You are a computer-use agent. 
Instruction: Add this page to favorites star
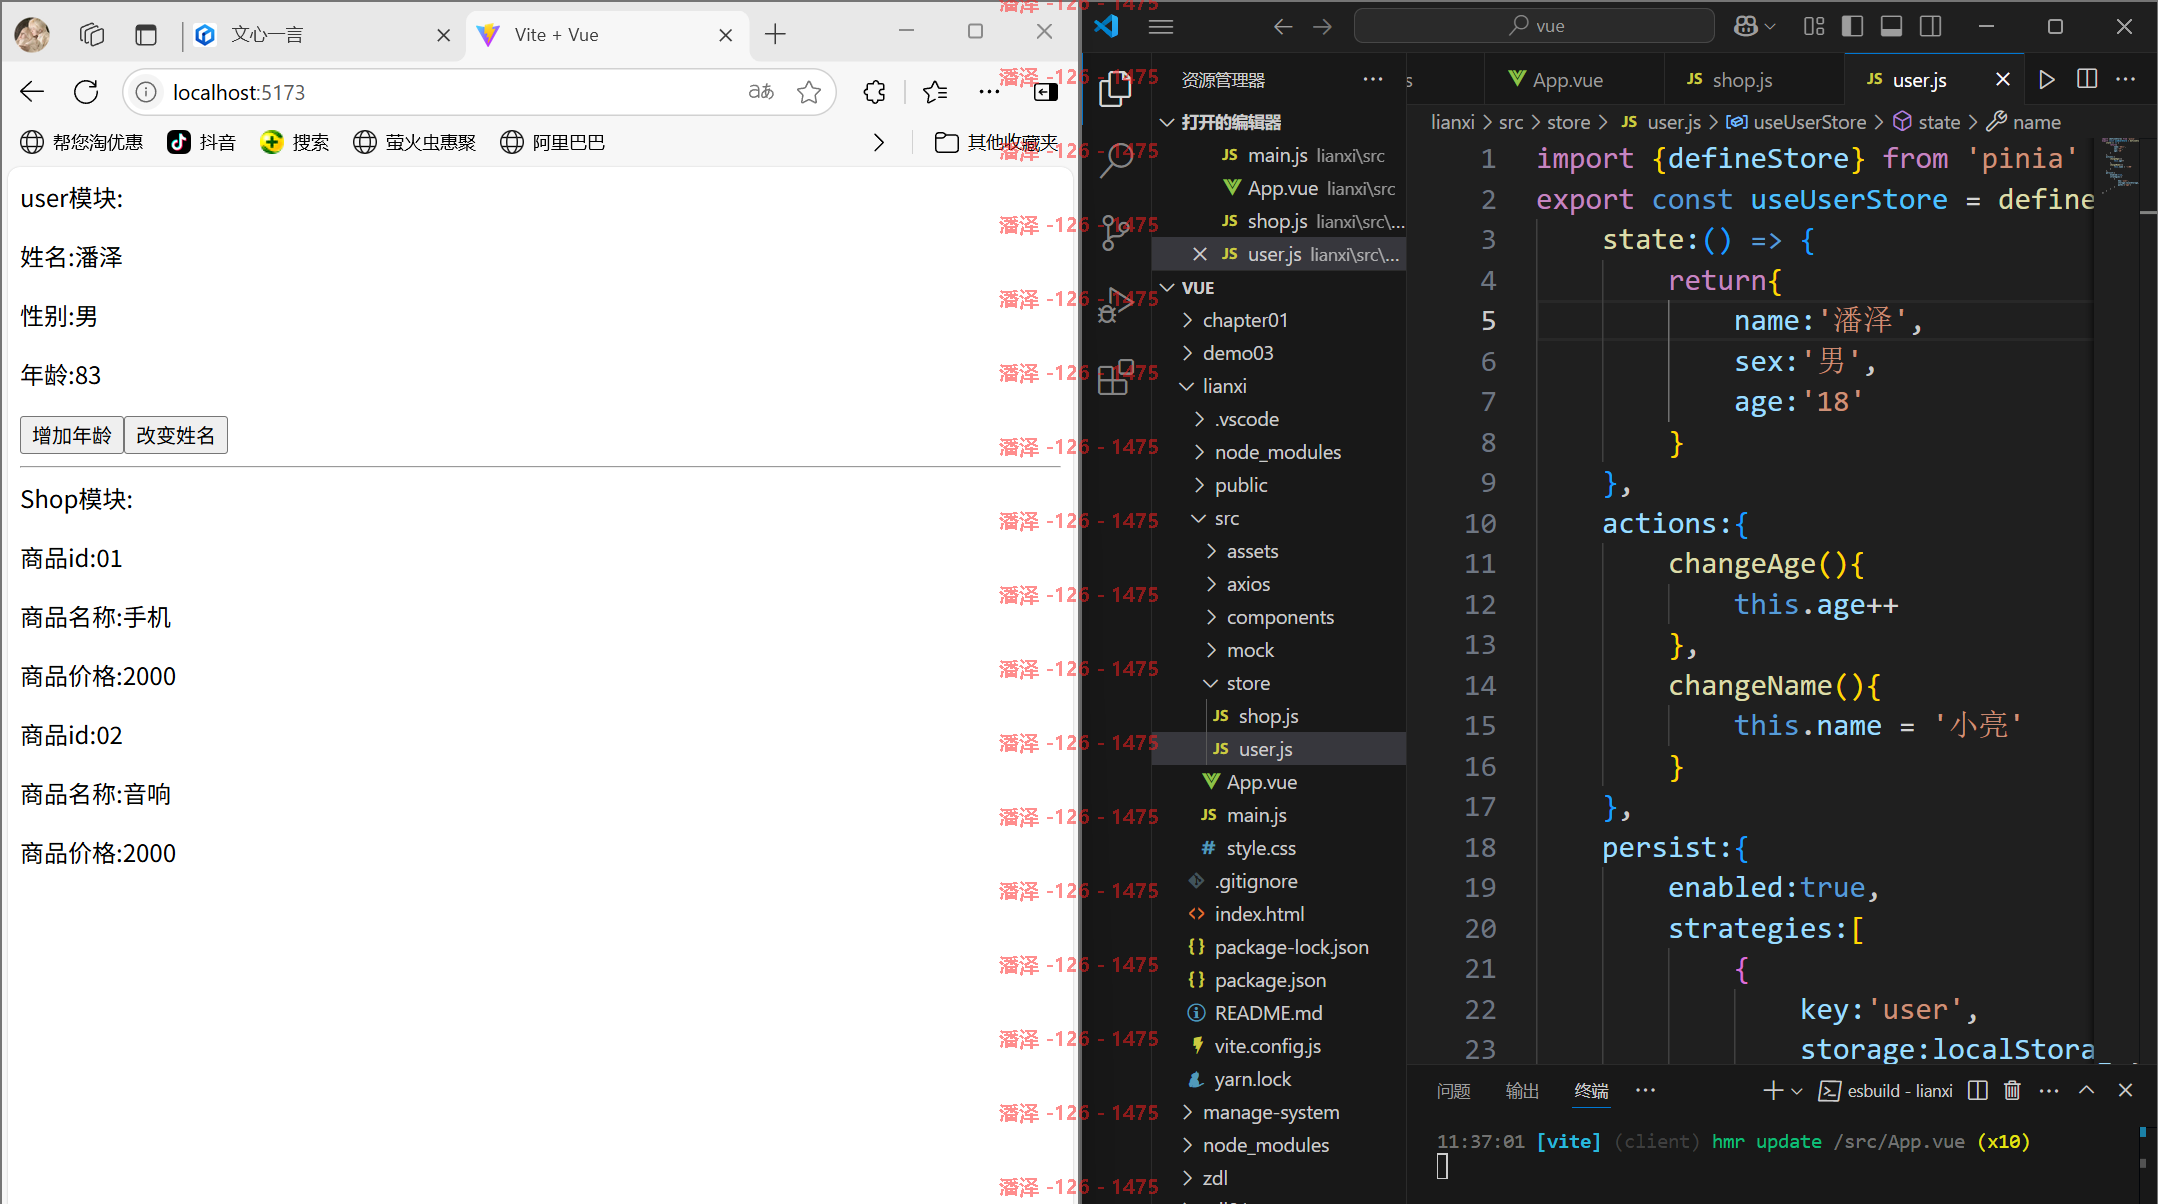[809, 92]
